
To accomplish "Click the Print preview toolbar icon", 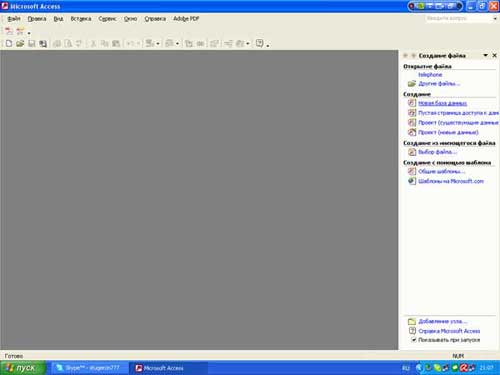I will coord(68,43).
